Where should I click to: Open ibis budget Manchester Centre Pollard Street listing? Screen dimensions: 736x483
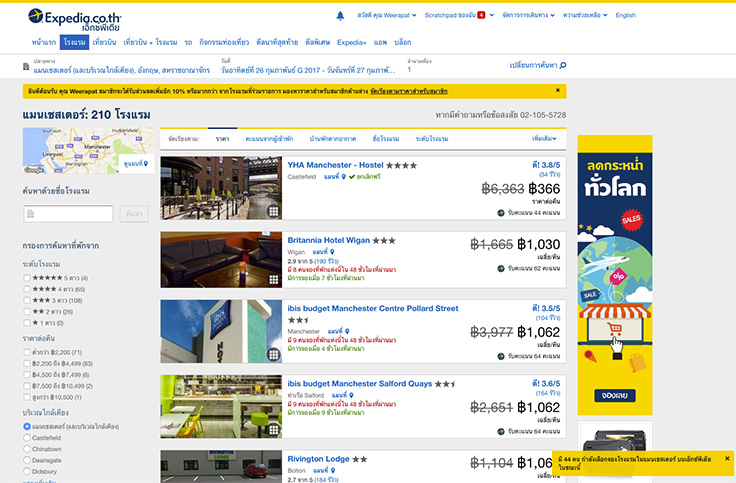(x=373, y=308)
